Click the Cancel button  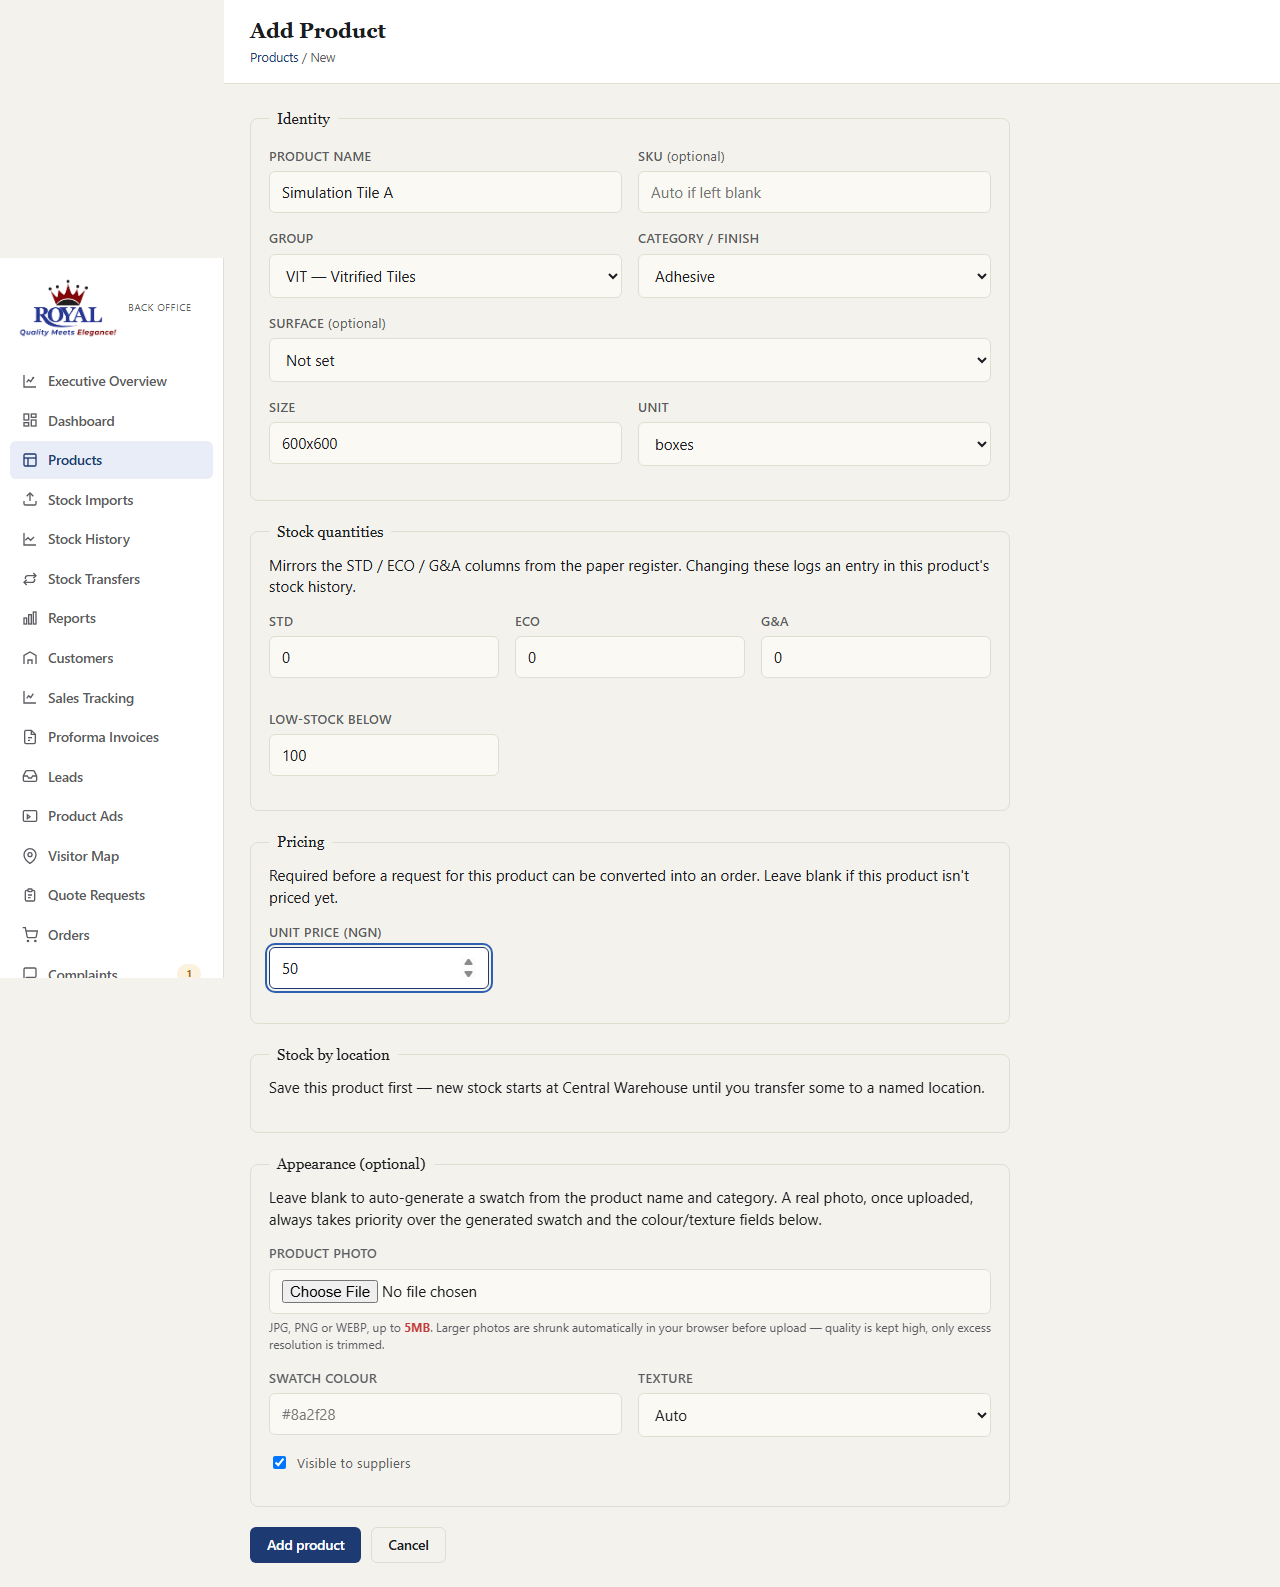point(408,1545)
